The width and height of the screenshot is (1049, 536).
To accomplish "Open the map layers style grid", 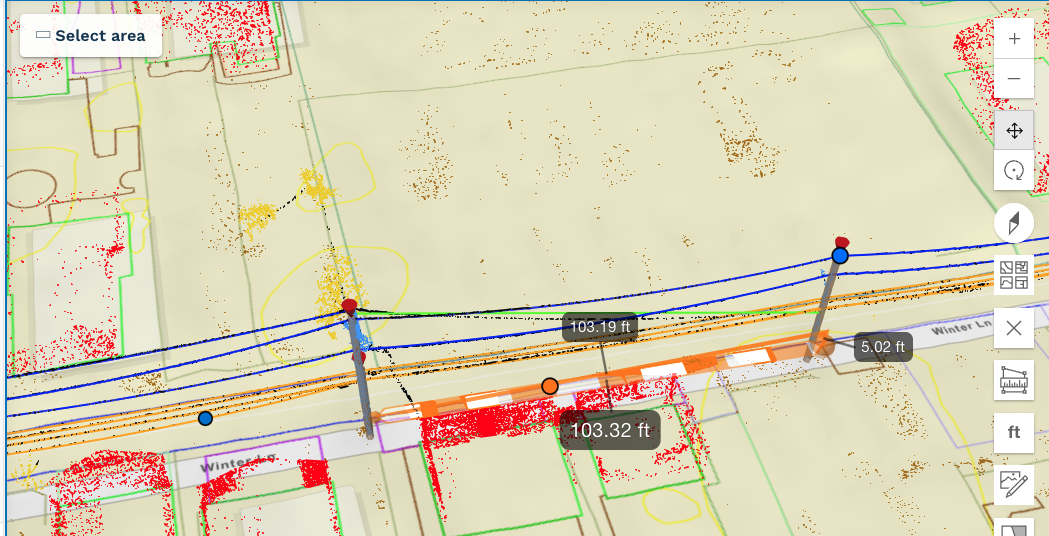I will click(1014, 275).
